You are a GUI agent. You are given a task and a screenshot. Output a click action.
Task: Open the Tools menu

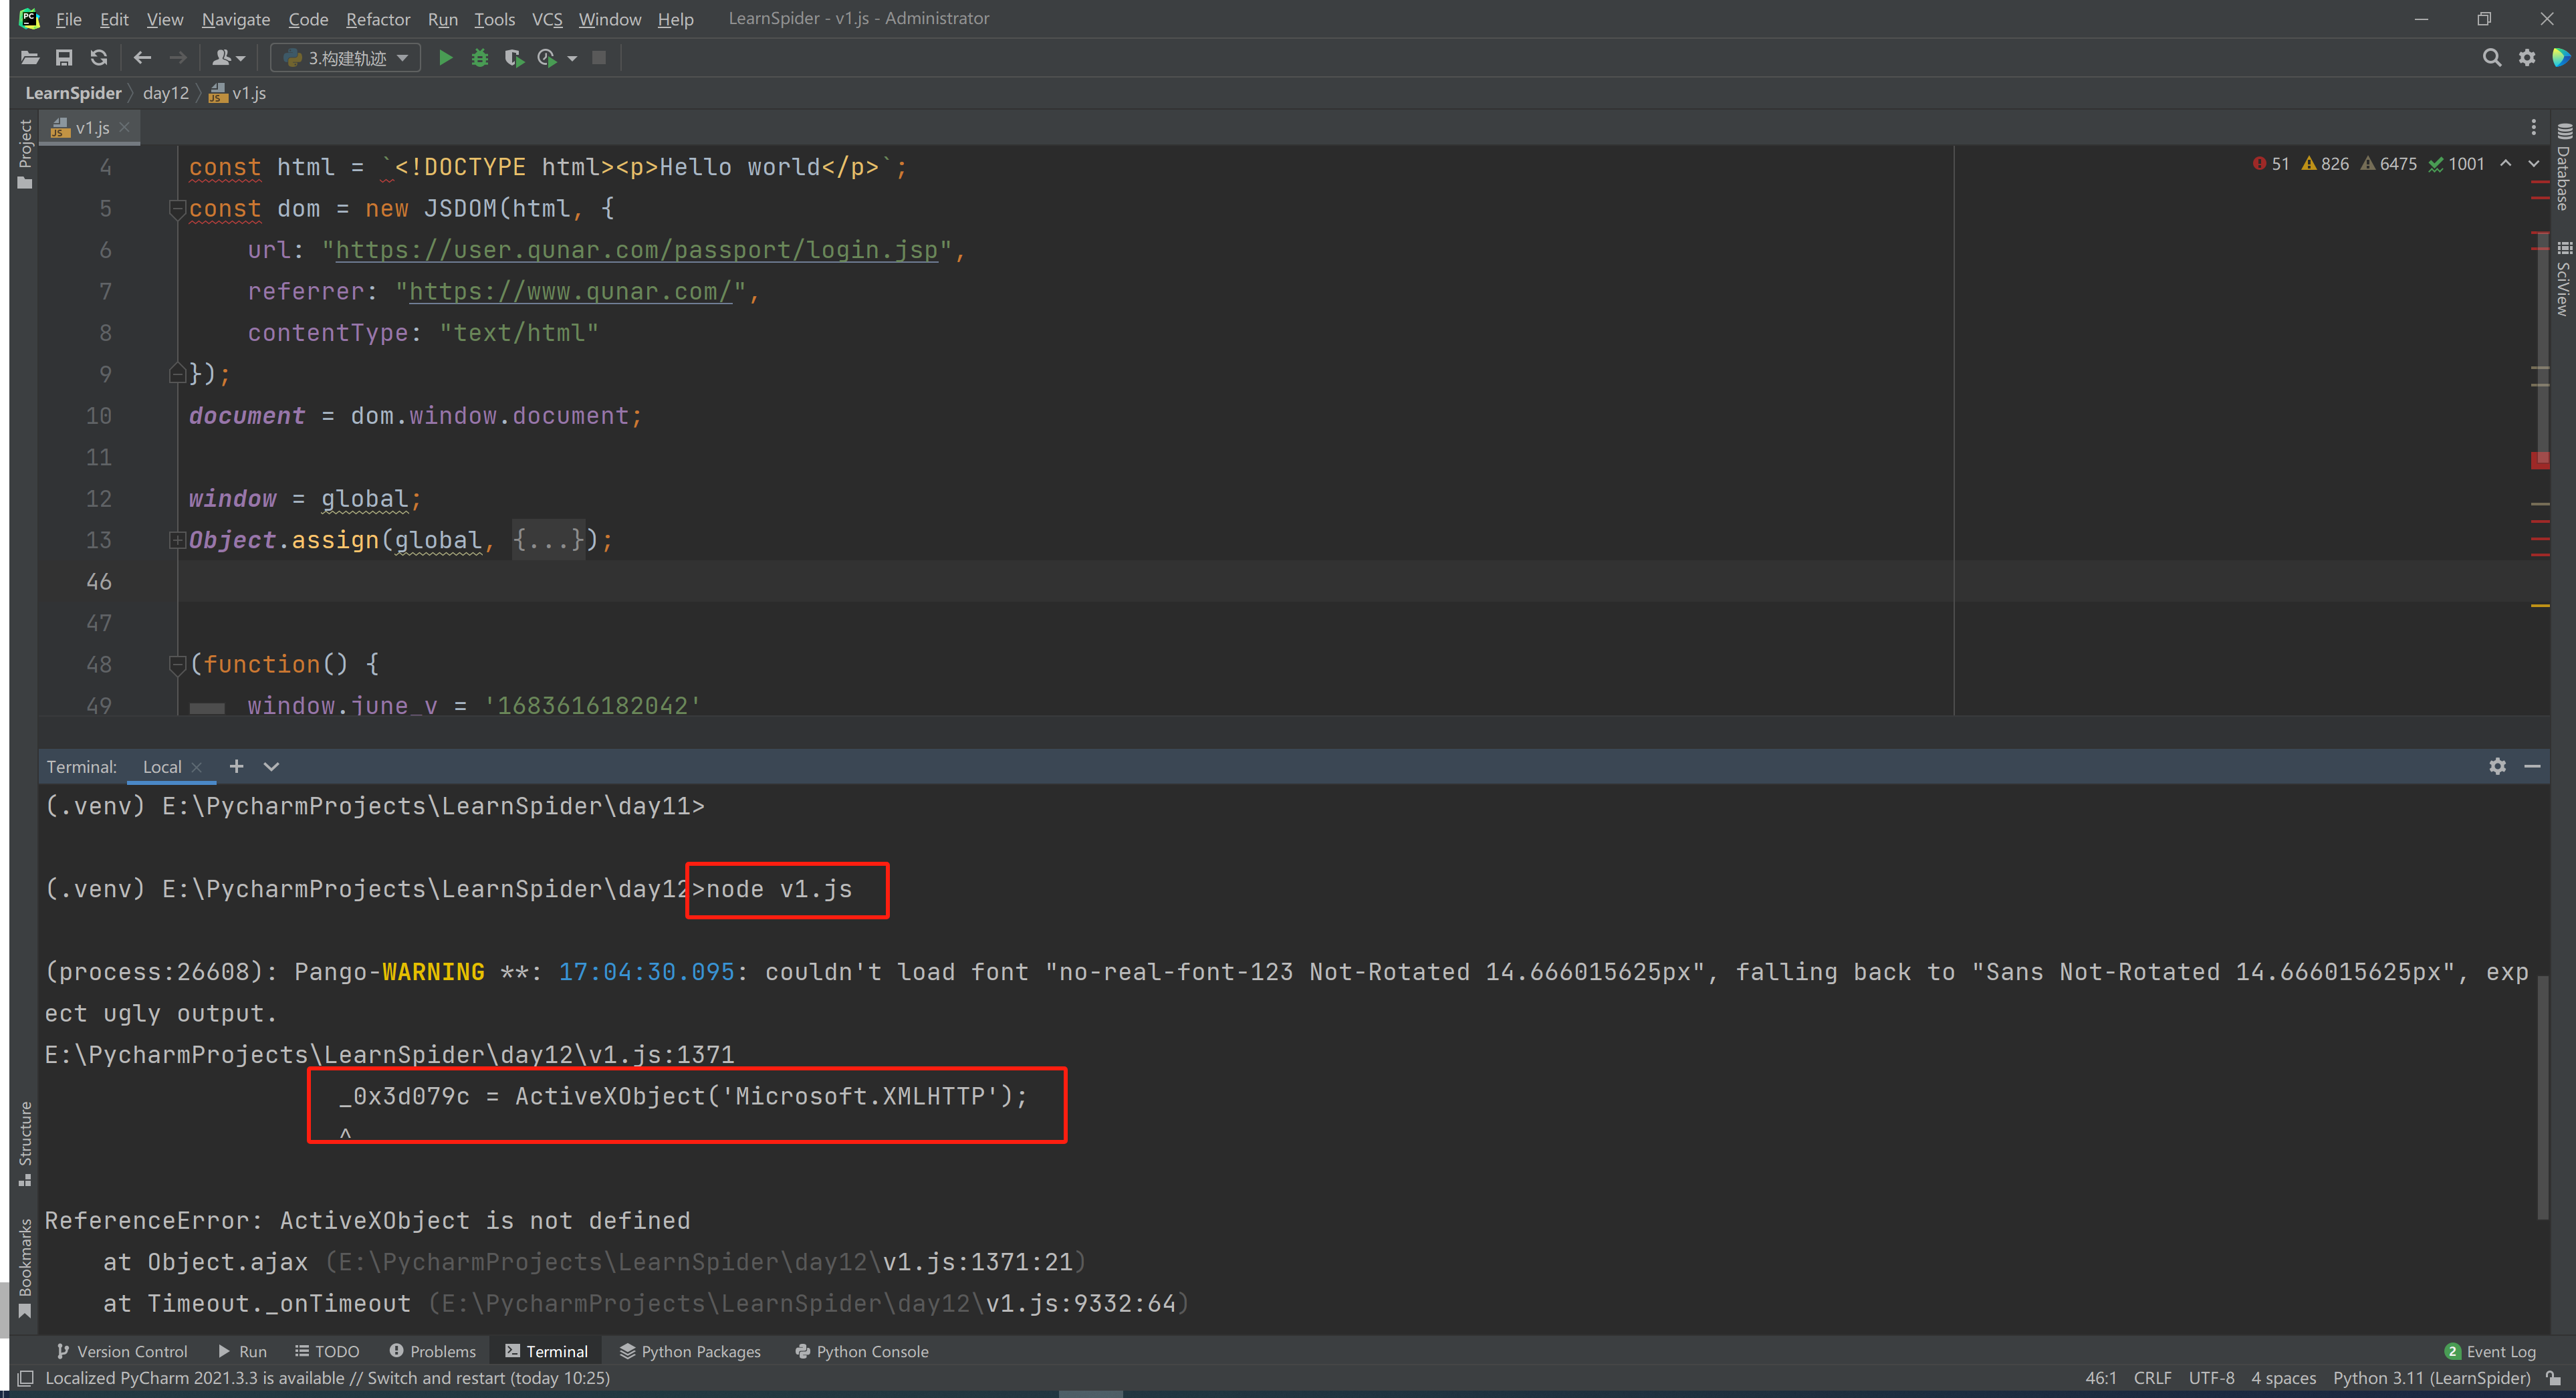click(x=494, y=19)
